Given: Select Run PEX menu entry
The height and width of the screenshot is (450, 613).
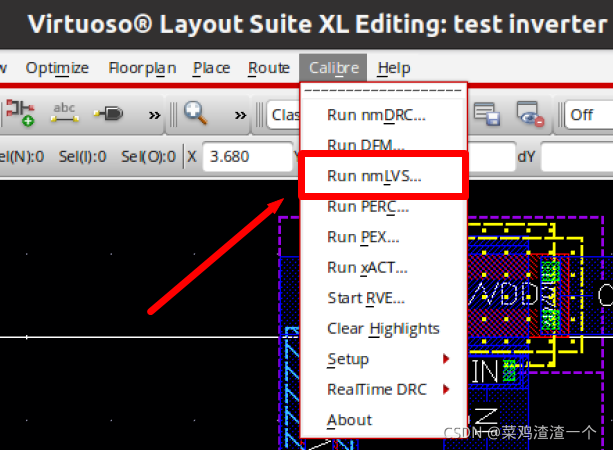Looking at the screenshot, I should click(x=383, y=237).
